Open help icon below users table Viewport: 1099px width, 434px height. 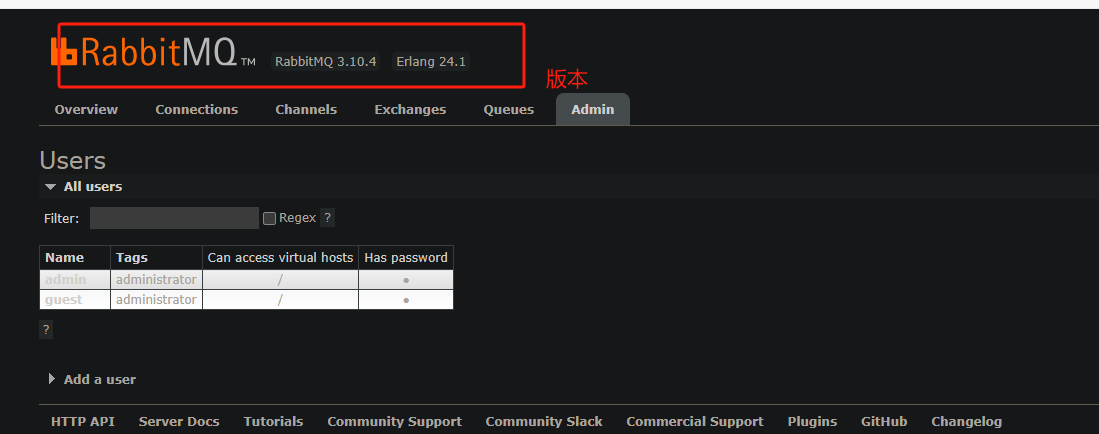pyautogui.click(x=46, y=330)
